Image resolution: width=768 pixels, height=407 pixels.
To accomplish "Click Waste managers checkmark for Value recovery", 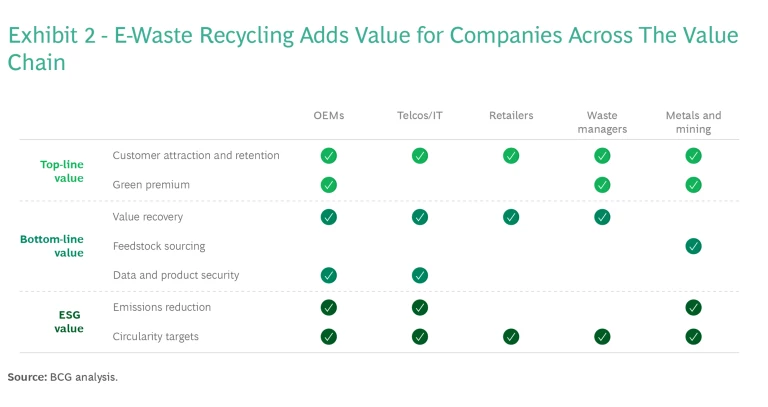I will pyautogui.click(x=602, y=217).
